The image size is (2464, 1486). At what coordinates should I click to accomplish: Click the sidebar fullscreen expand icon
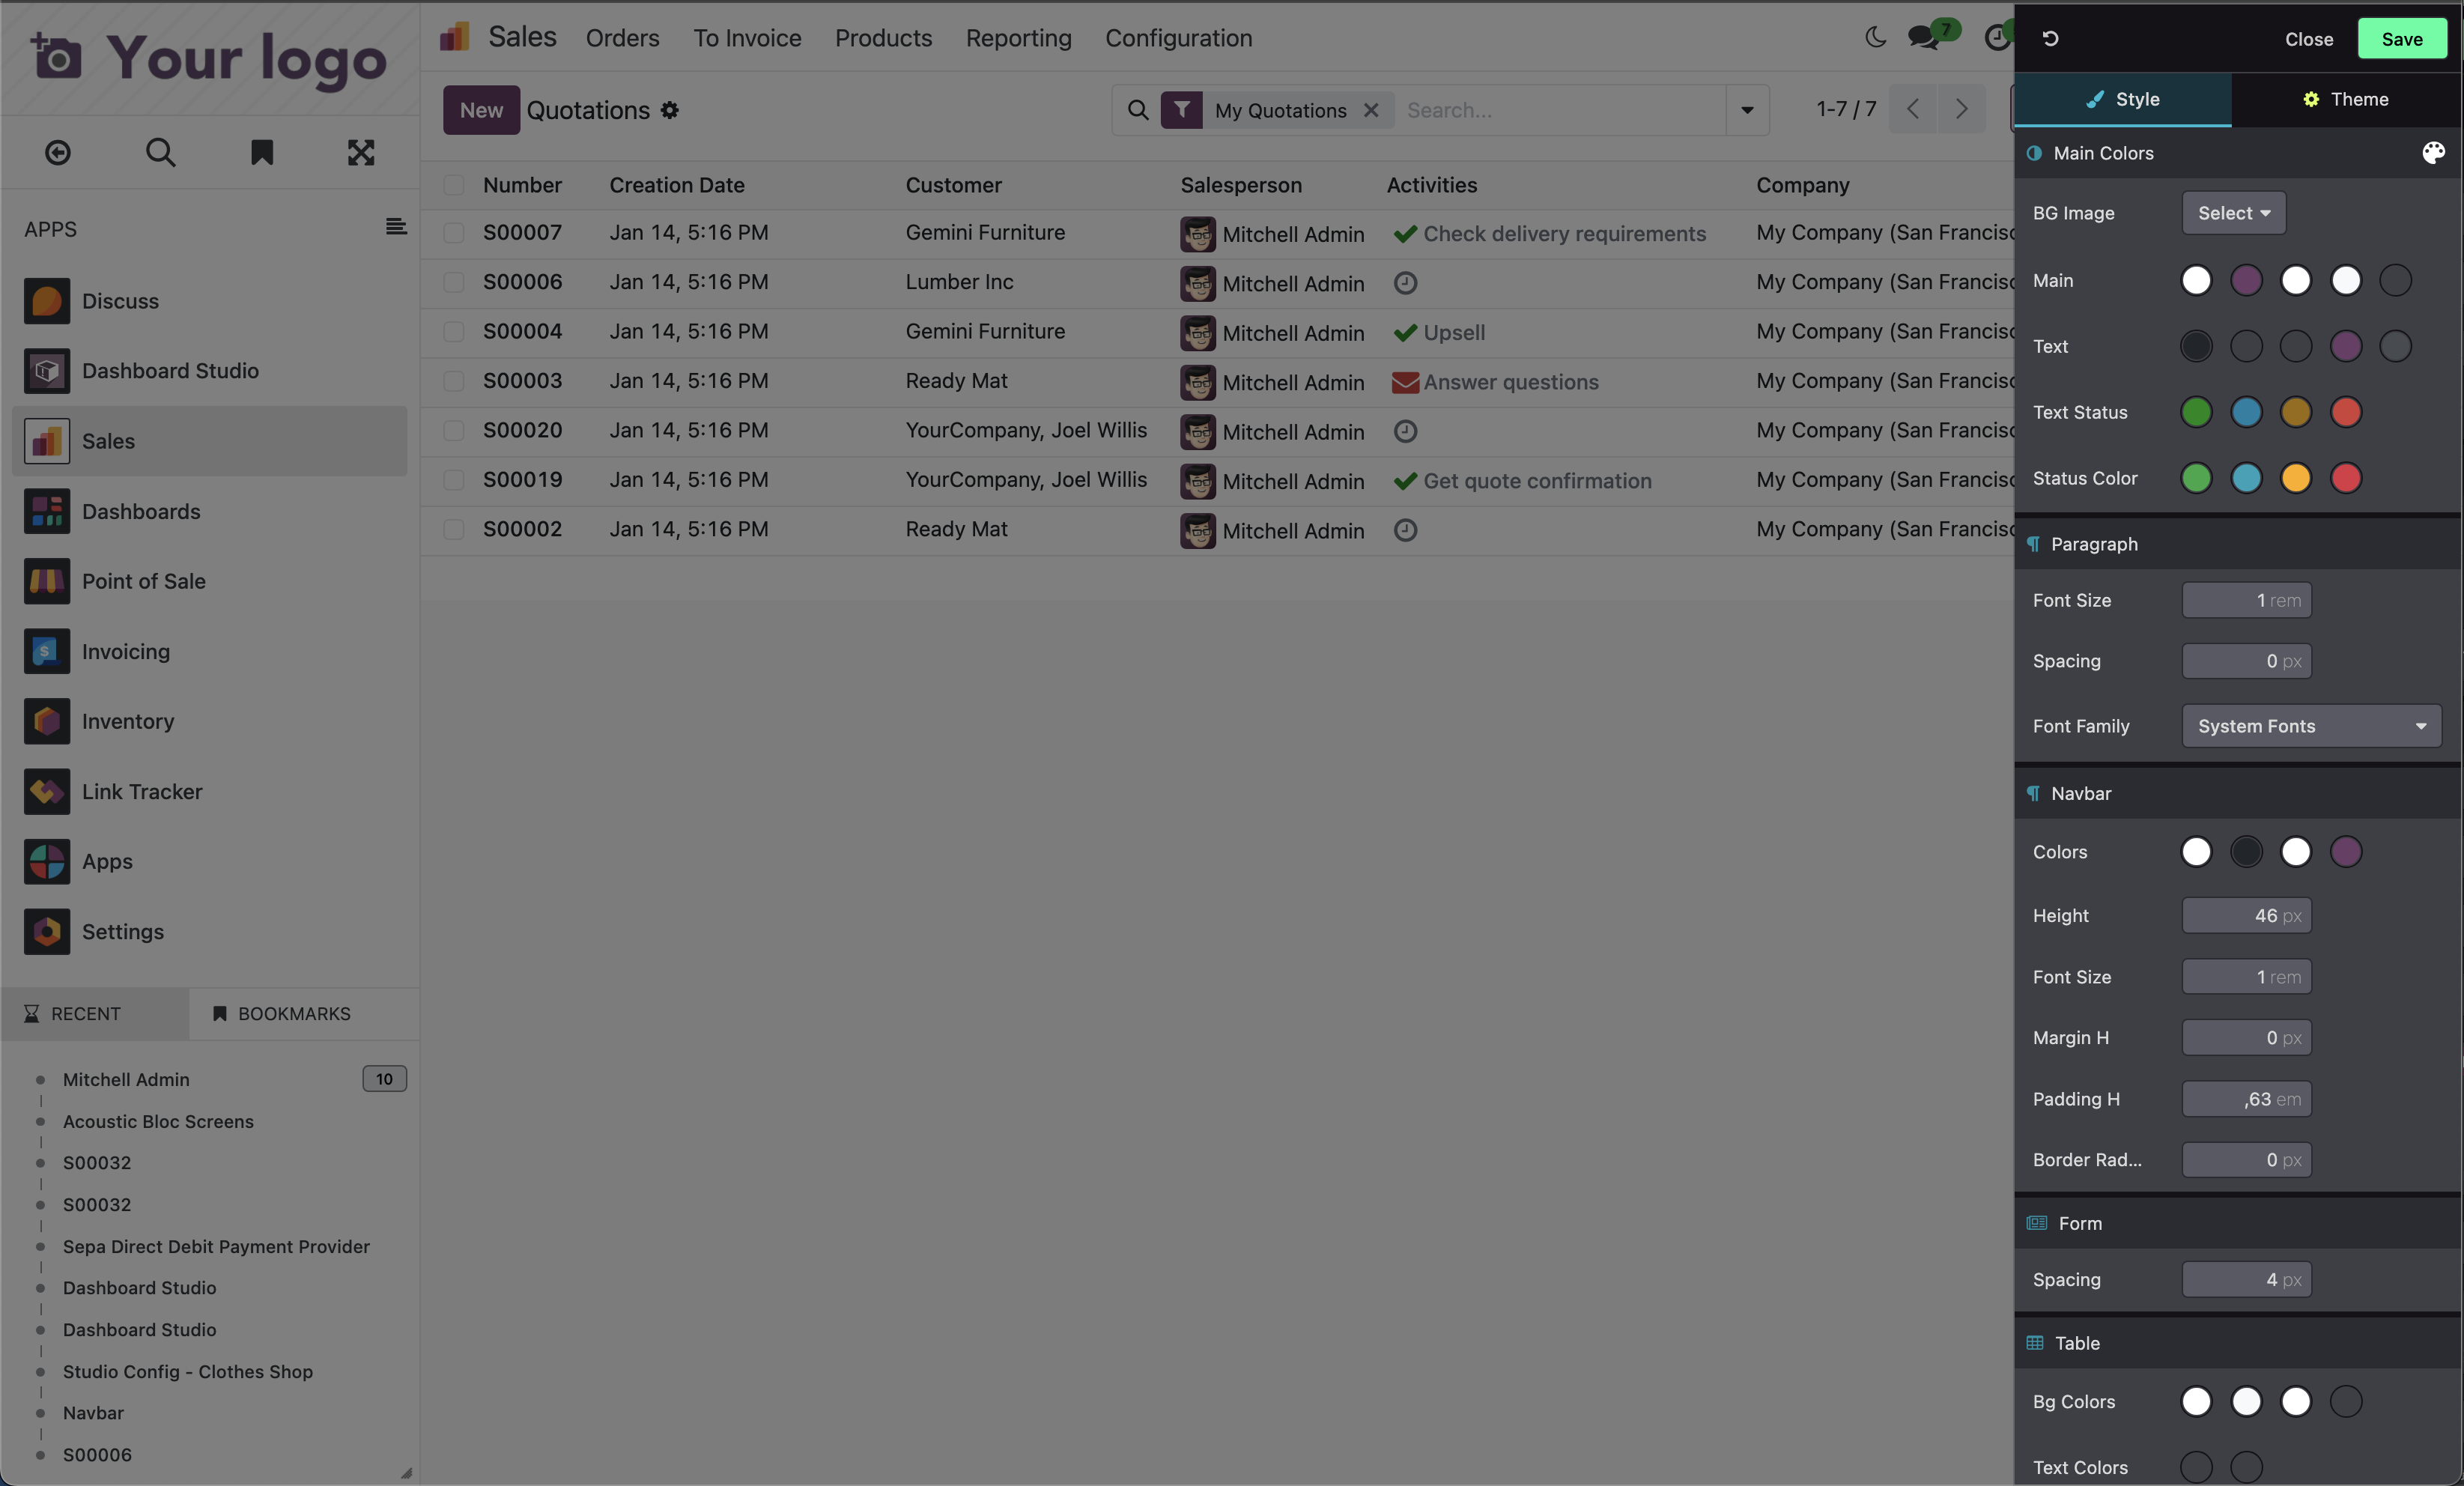click(x=361, y=152)
